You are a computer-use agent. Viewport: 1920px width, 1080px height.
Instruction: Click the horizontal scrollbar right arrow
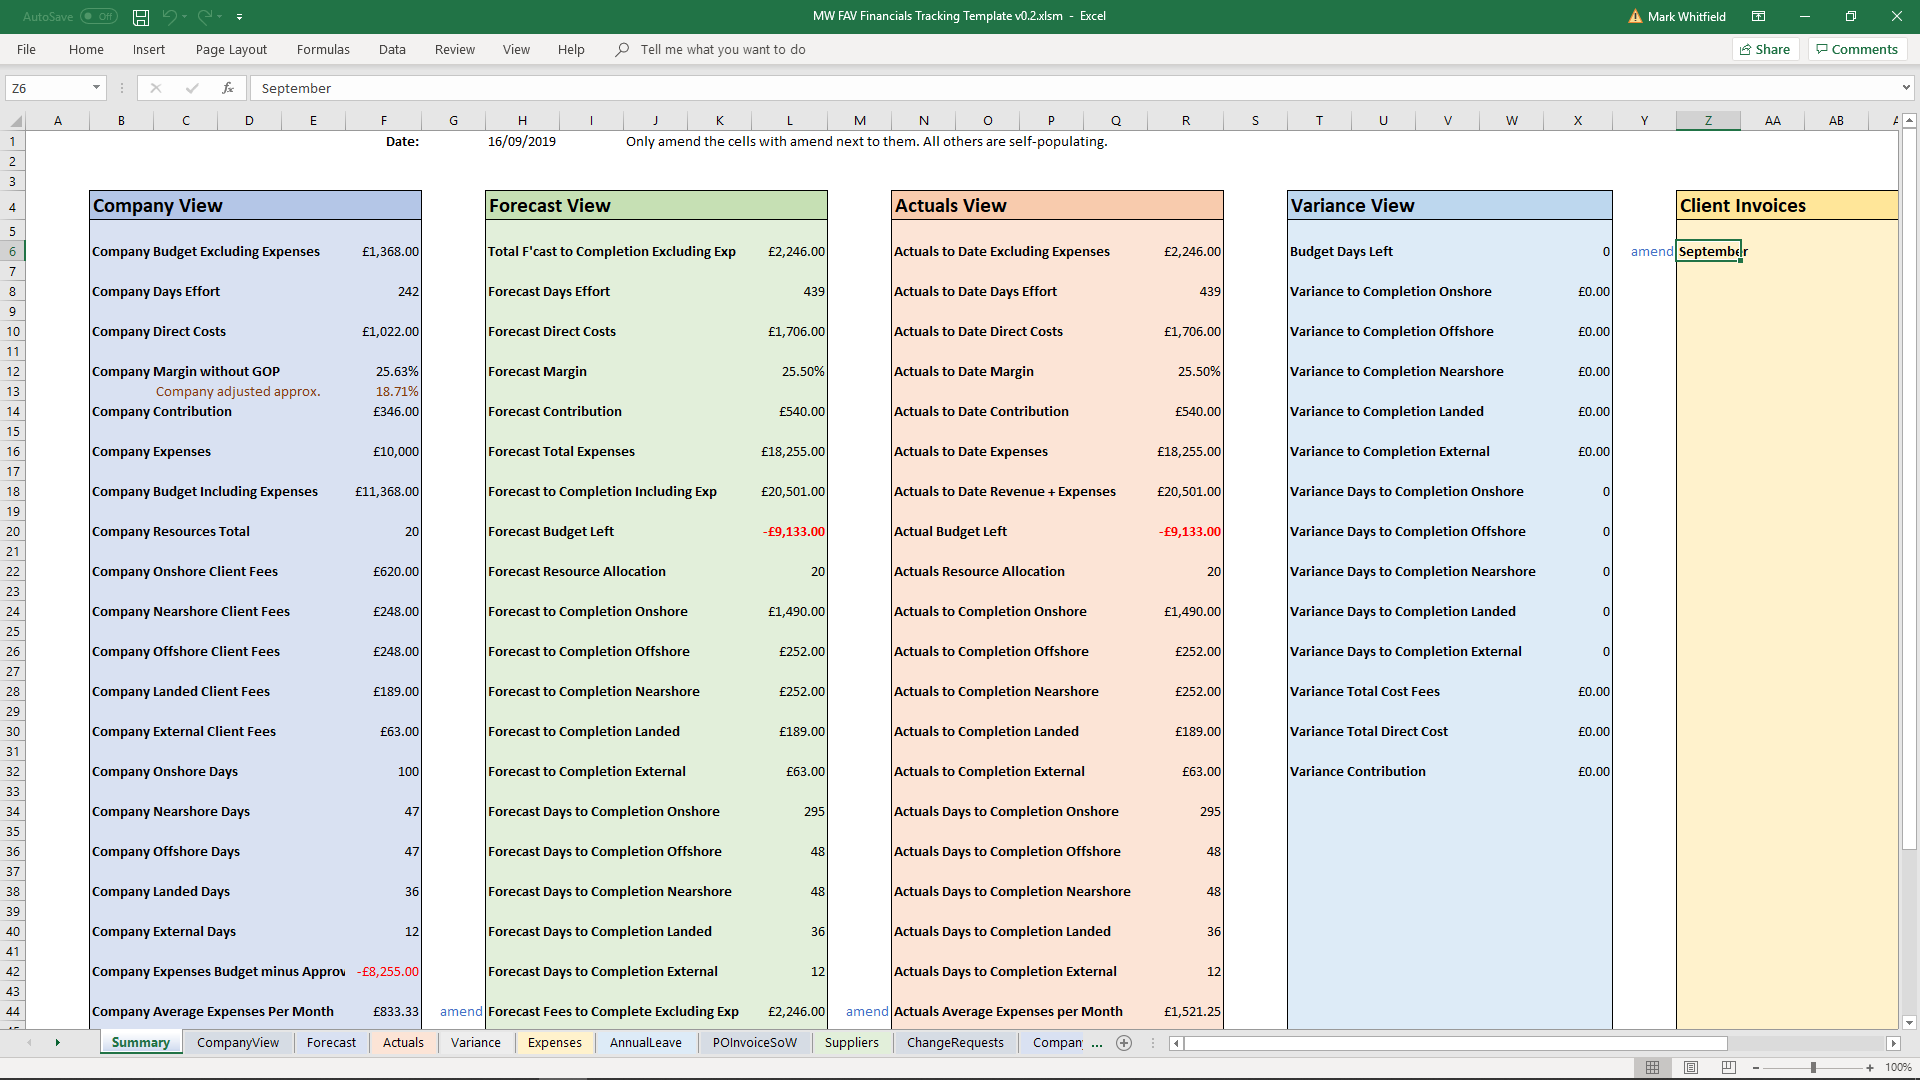(x=1893, y=1043)
